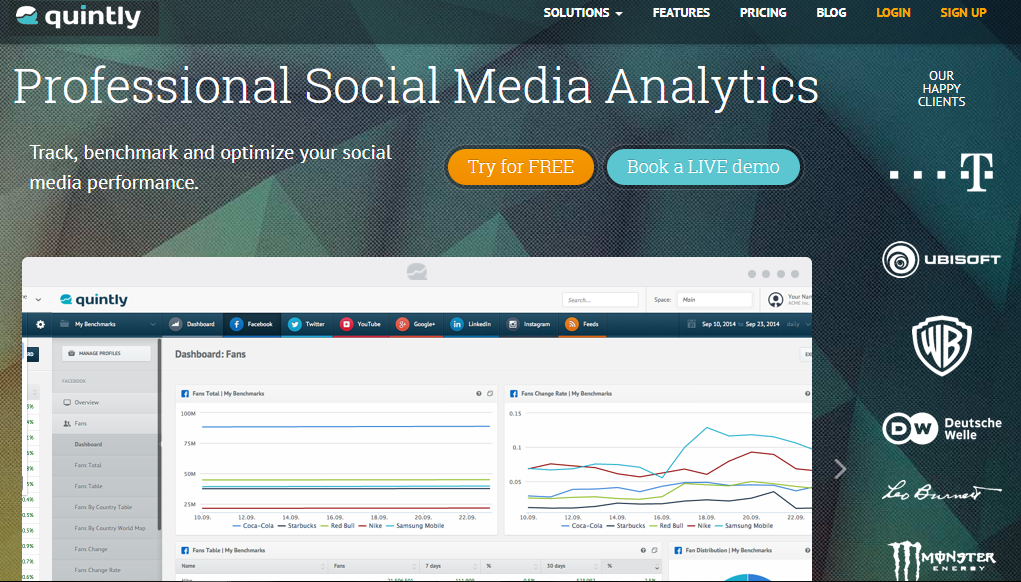
Task: Click the settings gear icon in dashboard
Action: (x=41, y=324)
